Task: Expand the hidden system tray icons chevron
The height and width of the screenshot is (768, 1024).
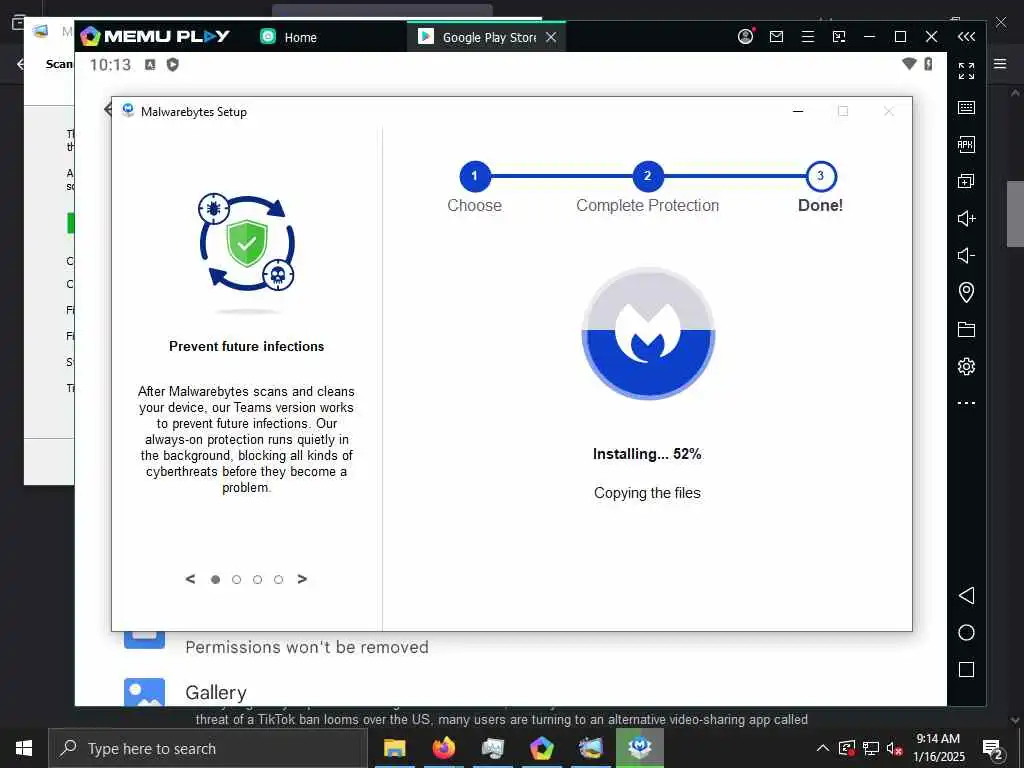Action: click(x=823, y=748)
